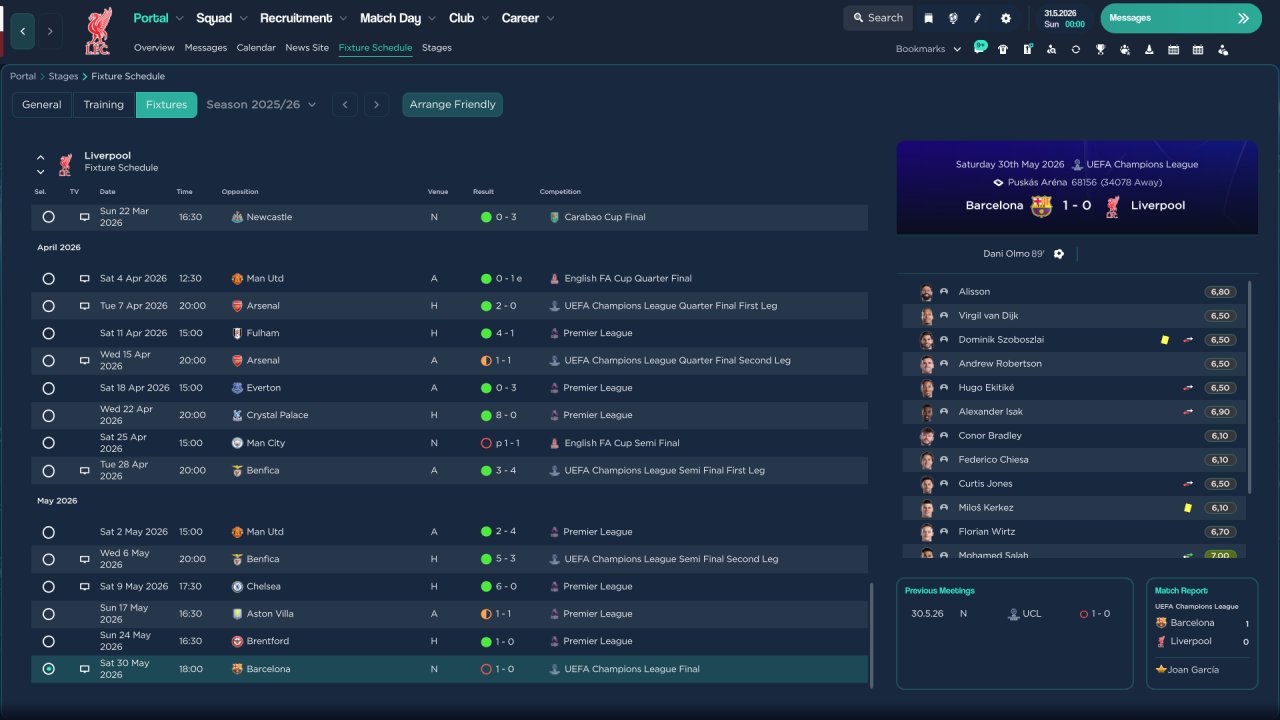The width and height of the screenshot is (1280, 720).
Task: Click the pencil edit icon in top bar
Action: (978, 18)
